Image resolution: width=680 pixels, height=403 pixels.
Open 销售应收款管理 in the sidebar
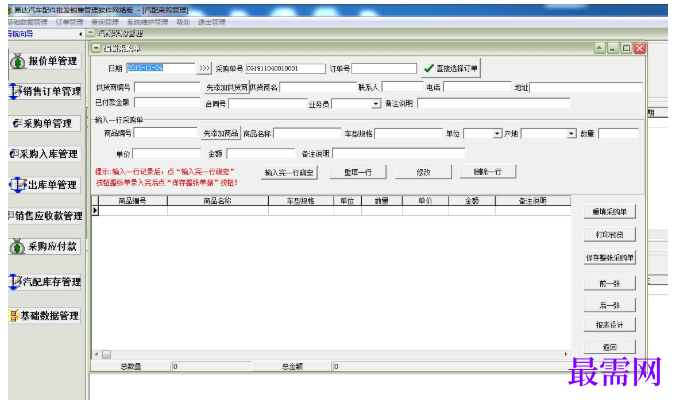(x=45, y=216)
